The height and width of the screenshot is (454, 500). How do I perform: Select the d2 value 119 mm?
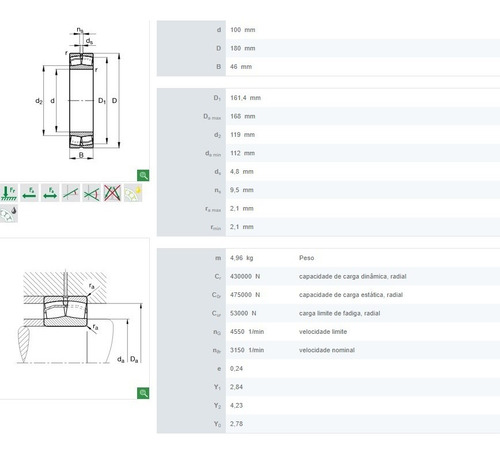(x=243, y=135)
